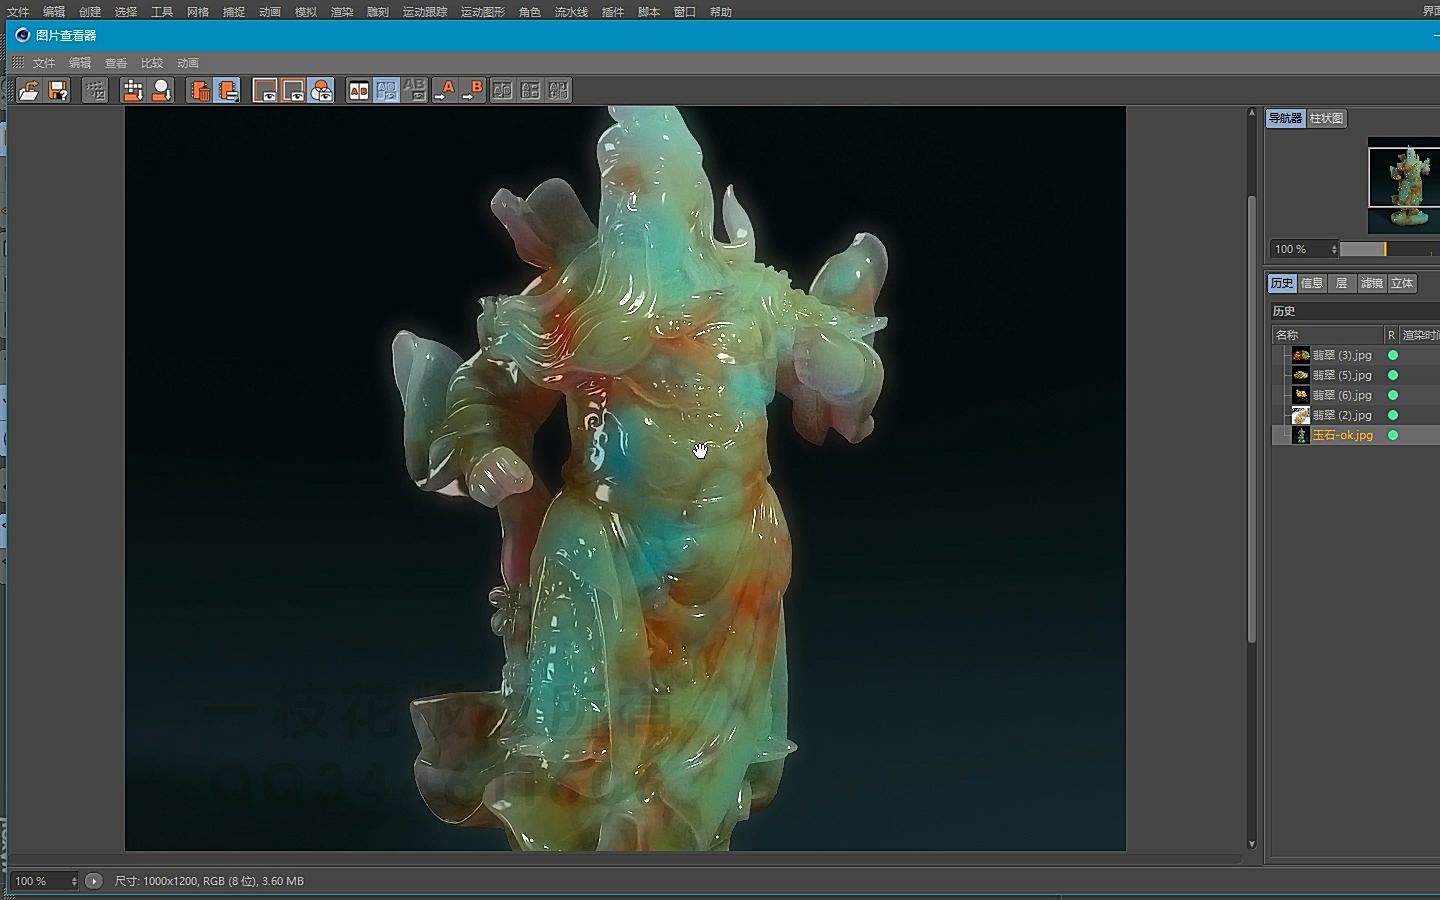
Task: Toggle the AB compare mode button
Action: click(x=359, y=91)
